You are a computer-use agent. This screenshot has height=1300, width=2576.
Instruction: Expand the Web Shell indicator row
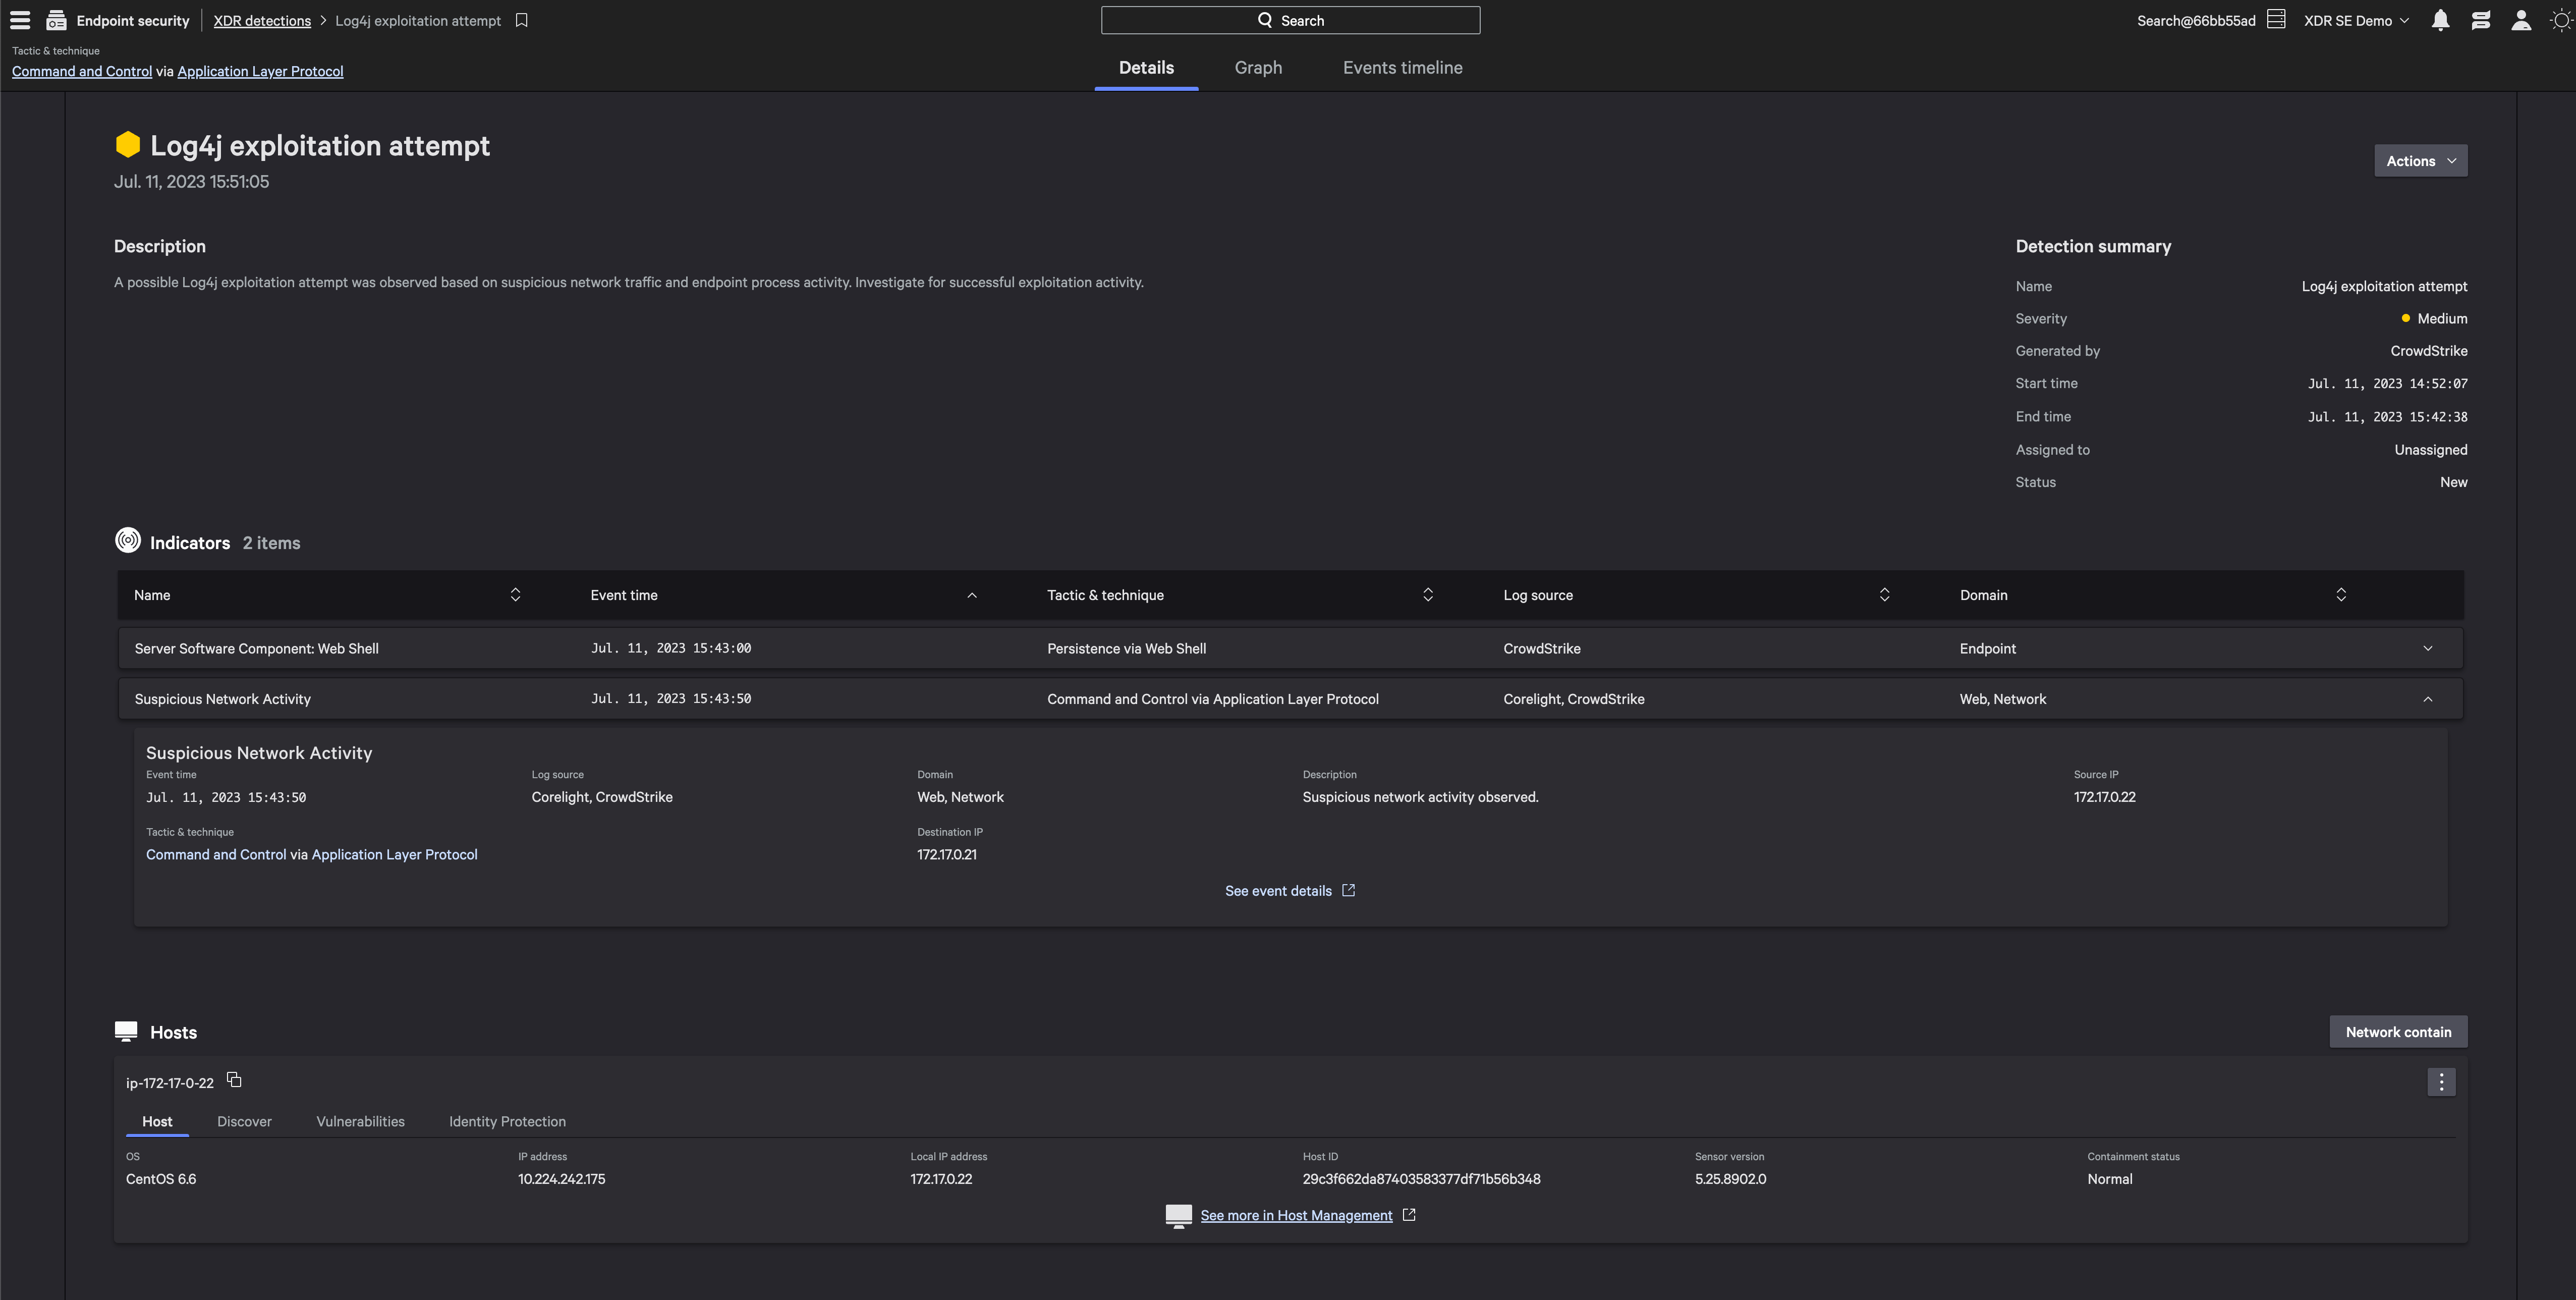coord(2427,648)
